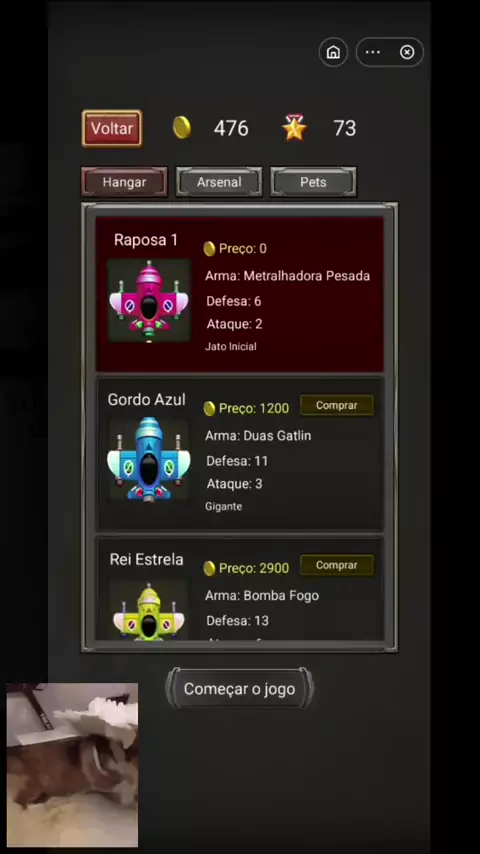Click the coin icon beside Preço: 2900
The image size is (480, 854).
pos(209,569)
